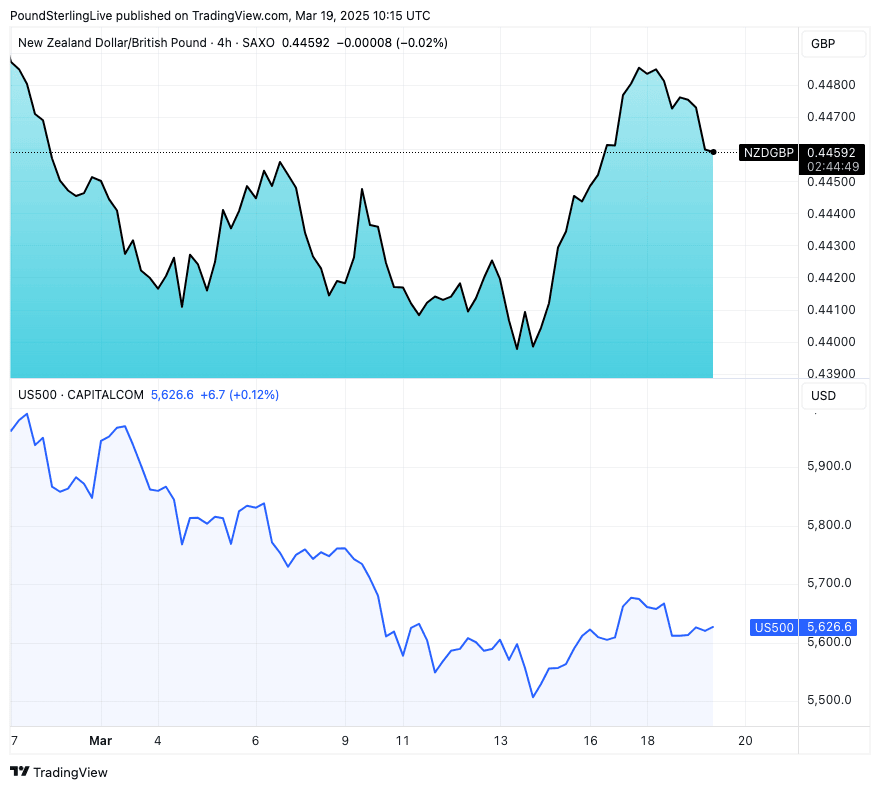Viewport: 880px width, 789px height.
Task: Click the 0.44200 price axis label
Action: click(x=831, y=277)
